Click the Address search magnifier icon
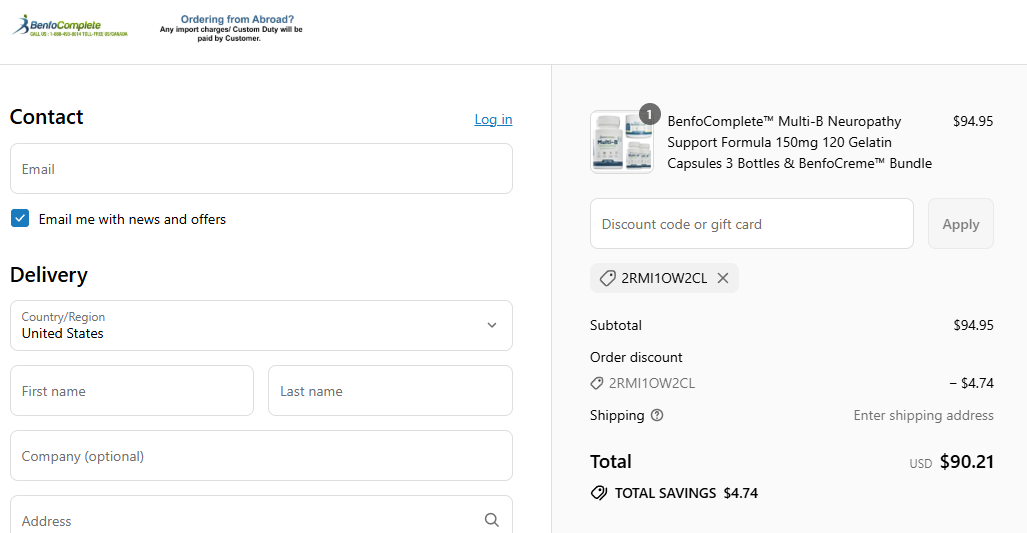 coord(492,520)
